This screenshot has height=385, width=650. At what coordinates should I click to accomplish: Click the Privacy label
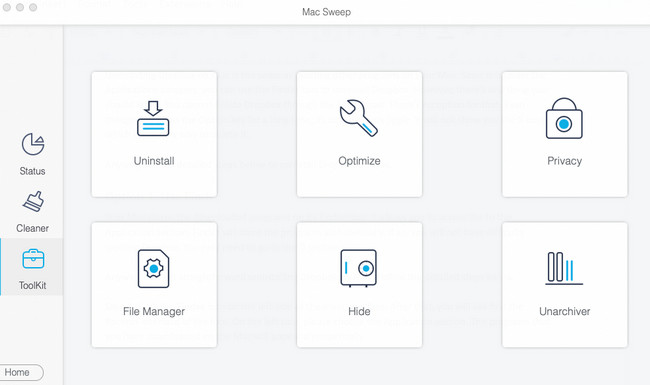point(565,161)
